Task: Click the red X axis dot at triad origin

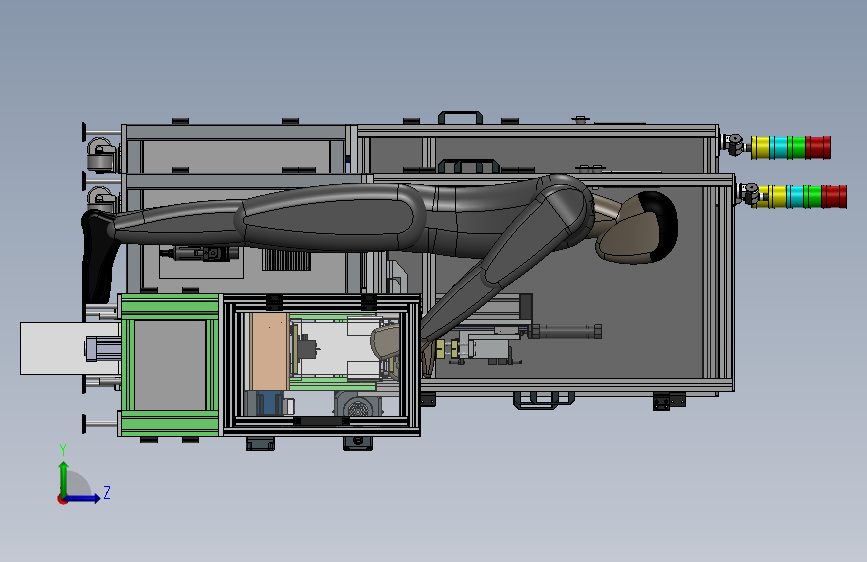Action: point(61,500)
